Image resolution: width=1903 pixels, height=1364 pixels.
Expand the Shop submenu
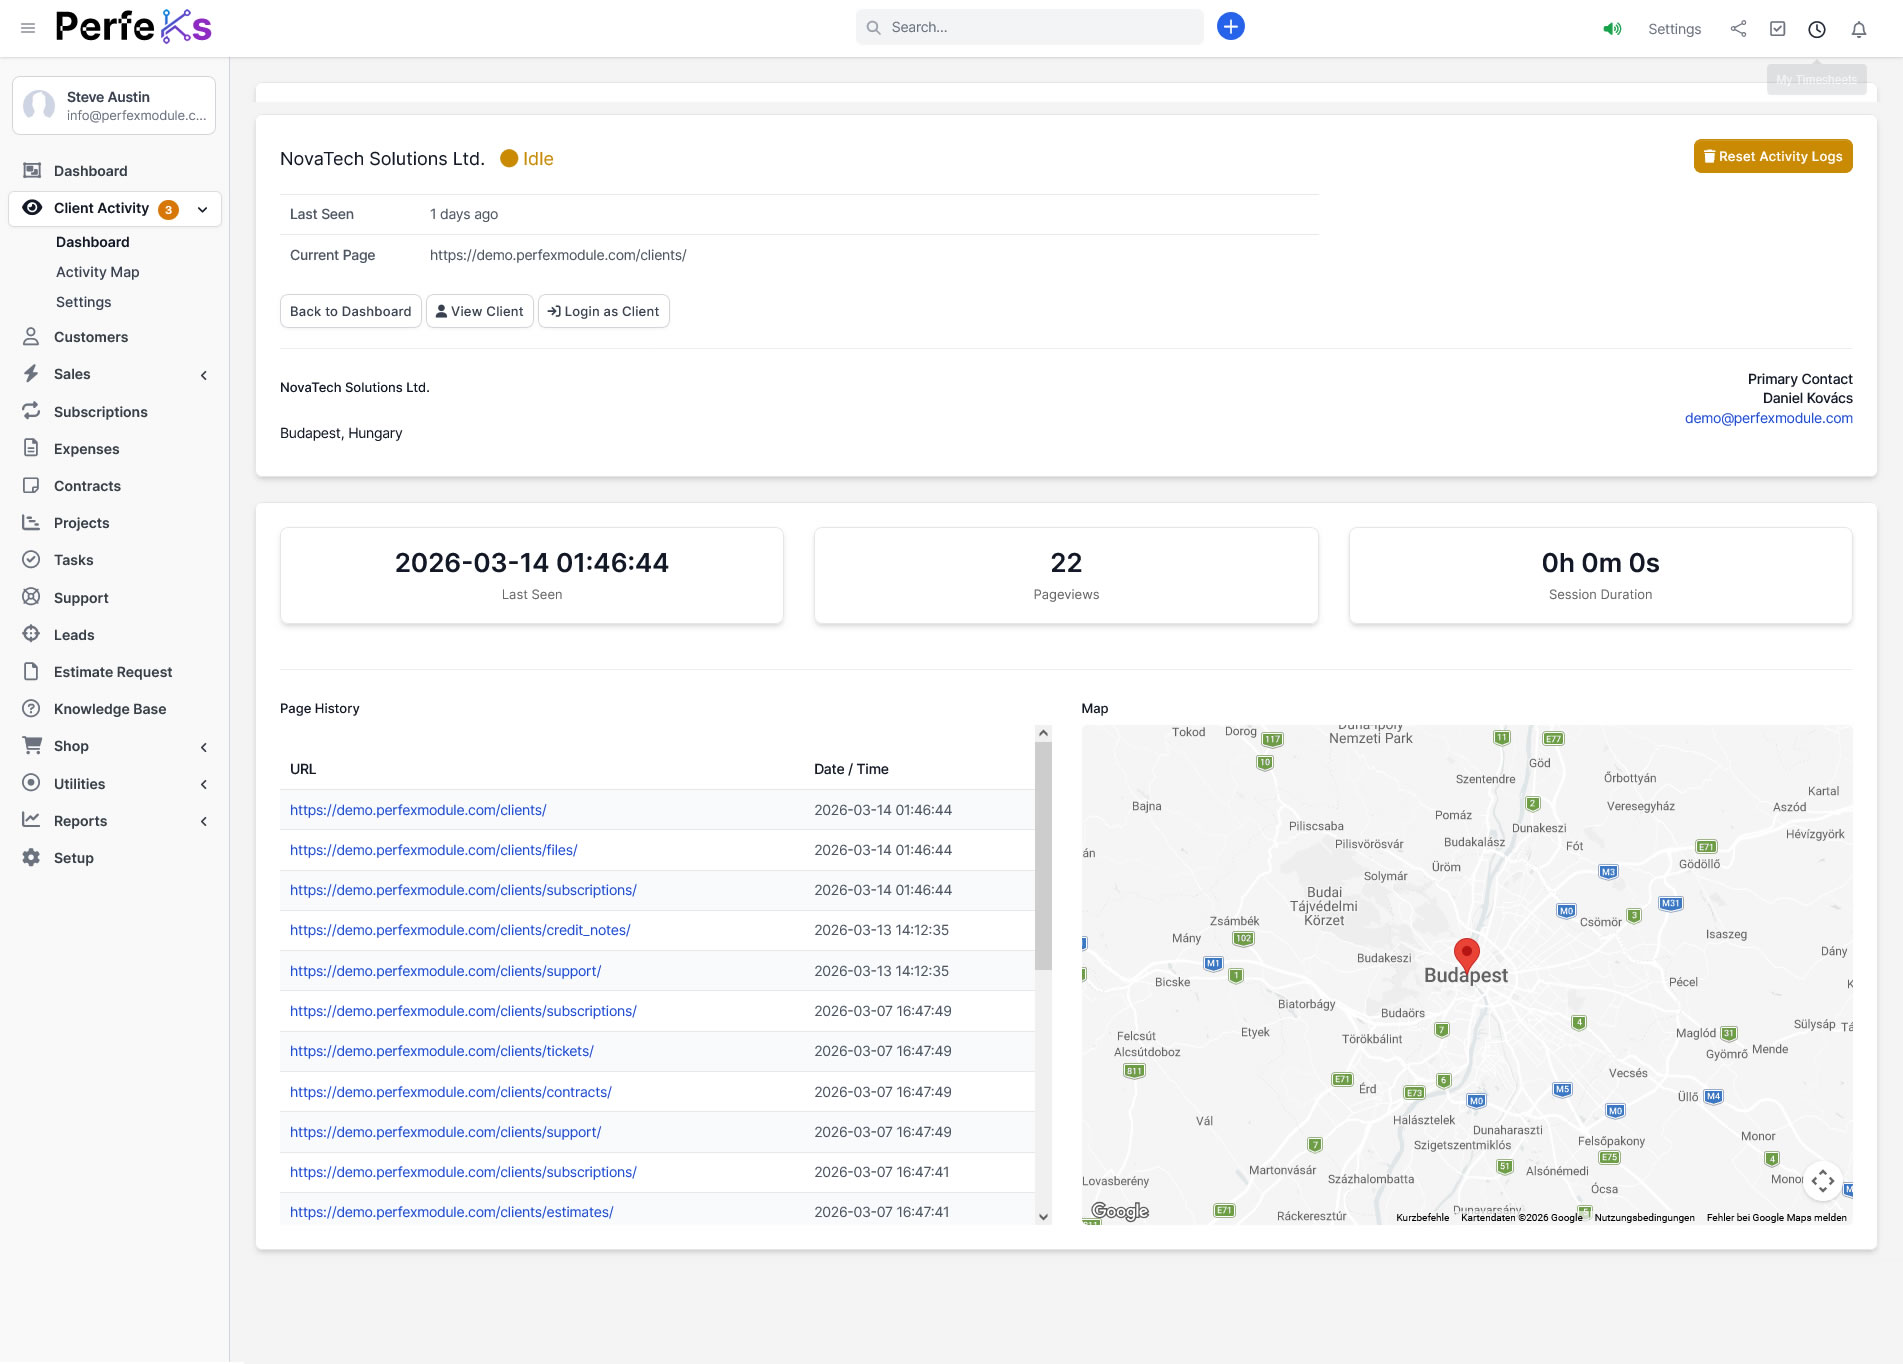click(204, 747)
